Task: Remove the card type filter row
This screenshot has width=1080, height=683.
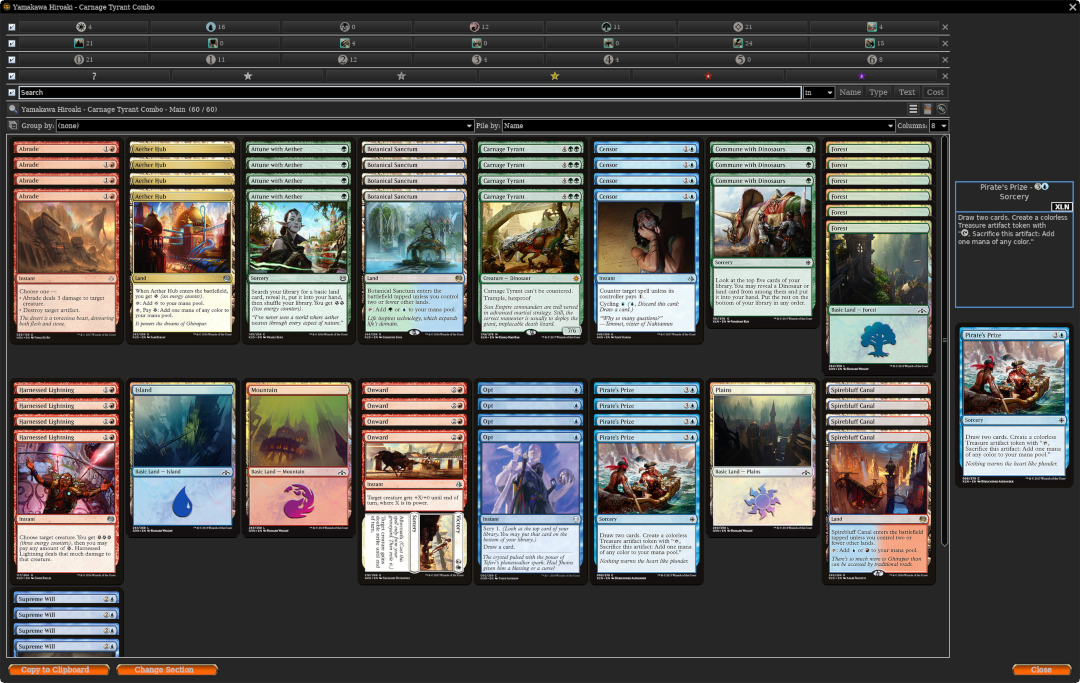Action: pos(945,43)
